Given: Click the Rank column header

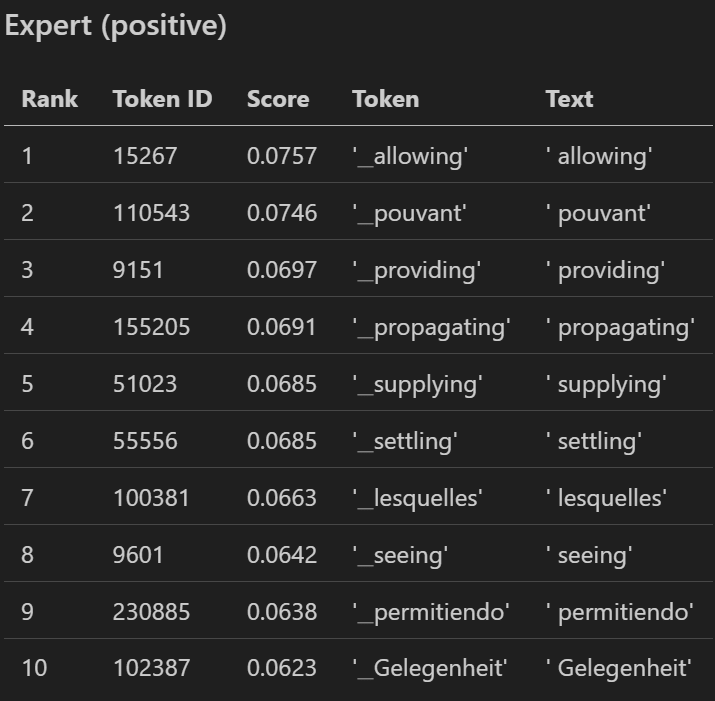Looking at the screenshot, I should click(49, 99).
